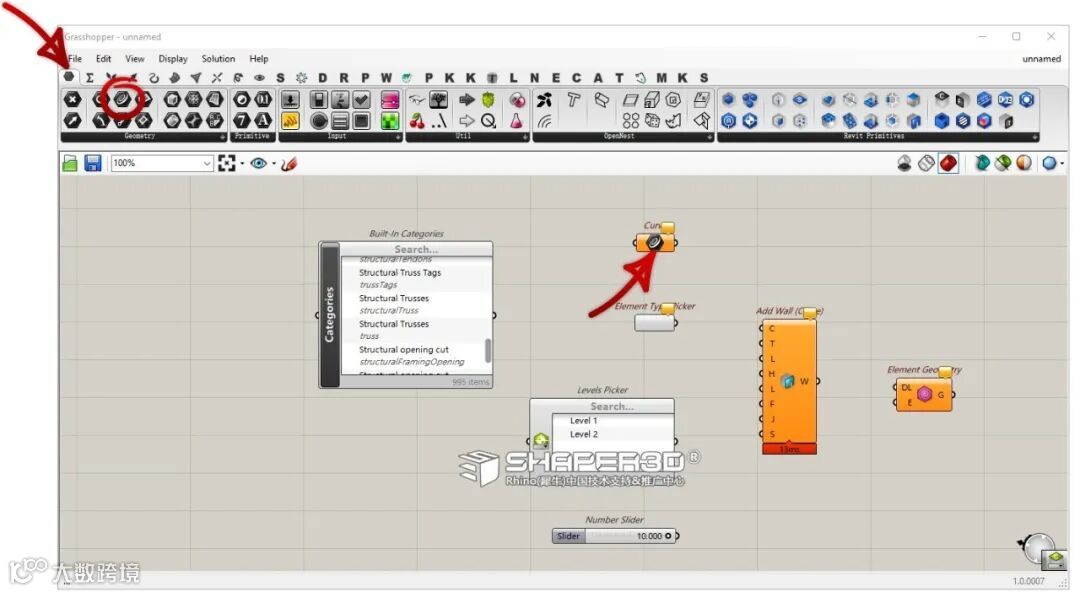
Task: Click the Levels Picker Search field
Action: click(x=612, y=407)
